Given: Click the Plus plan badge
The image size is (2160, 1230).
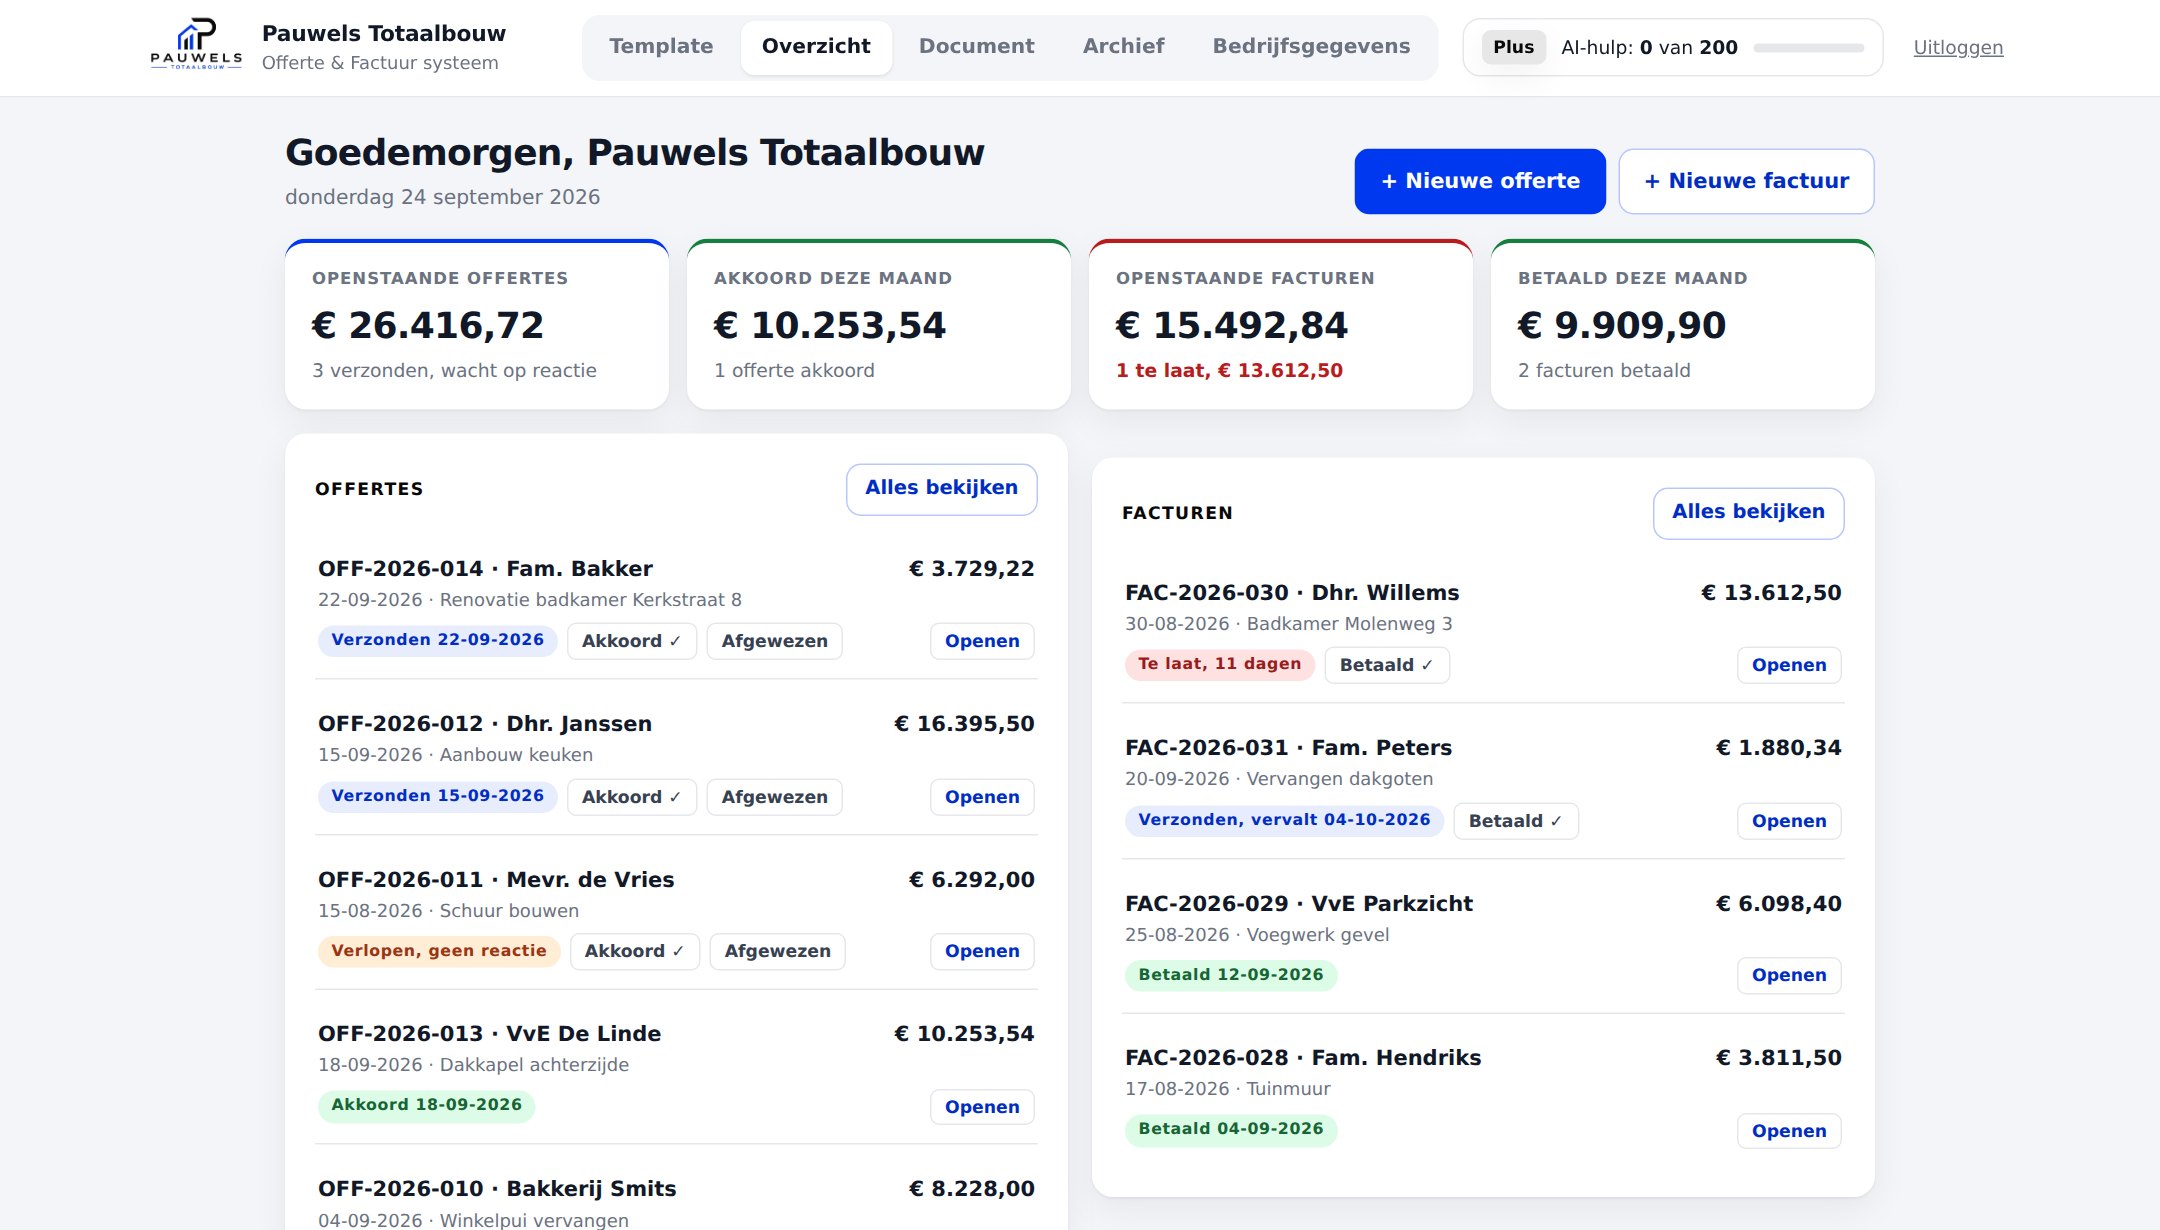Looking at the screenshot, I should [1513, 48].
